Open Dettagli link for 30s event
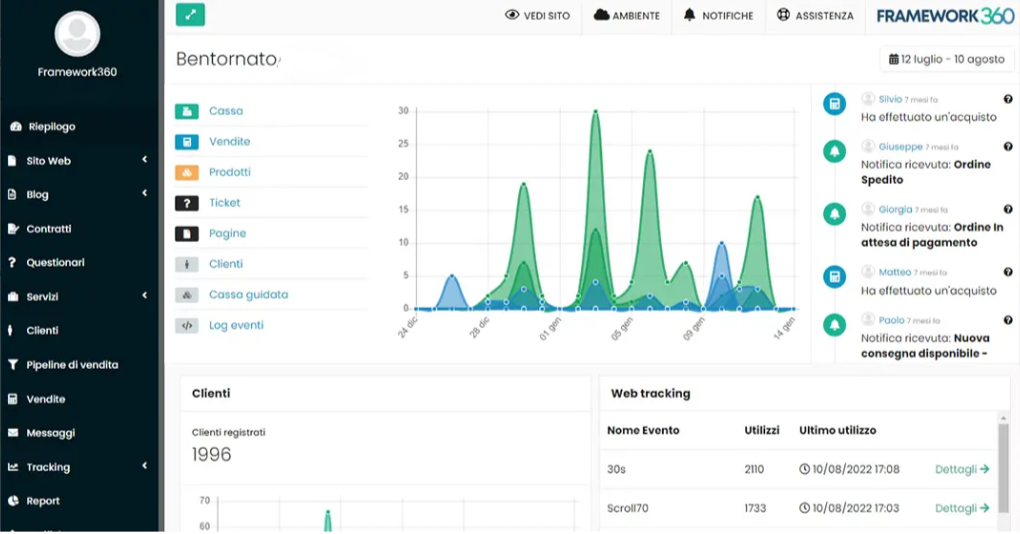1020x534 pixels. click(x=961, y=469)
